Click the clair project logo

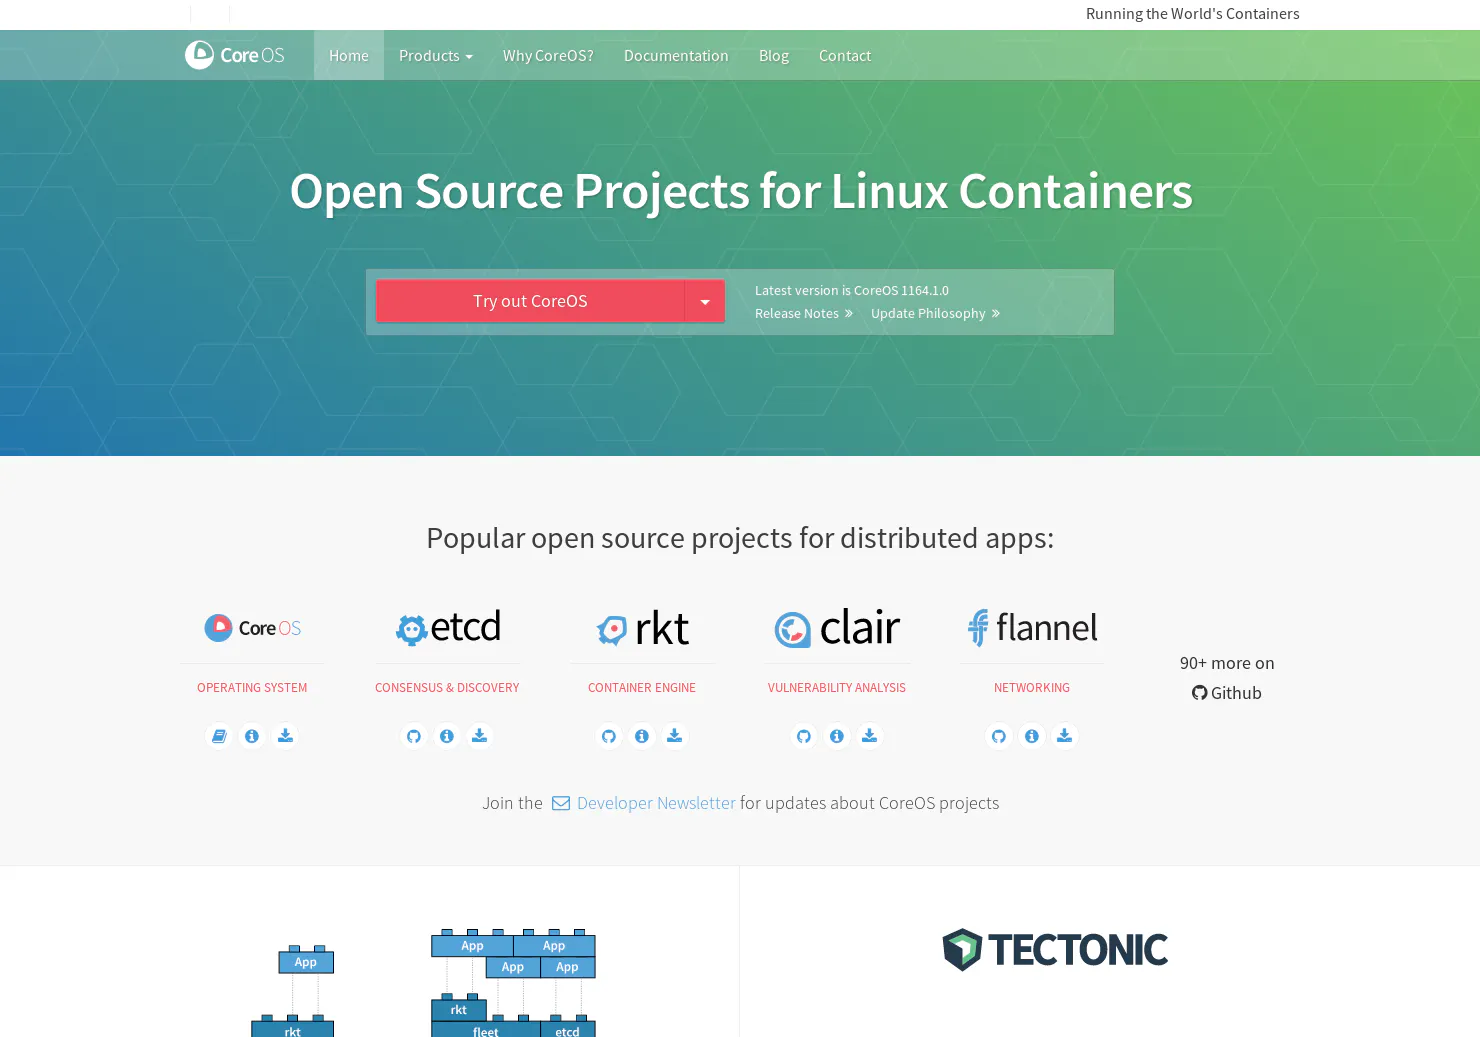click(x=837, y=628)
